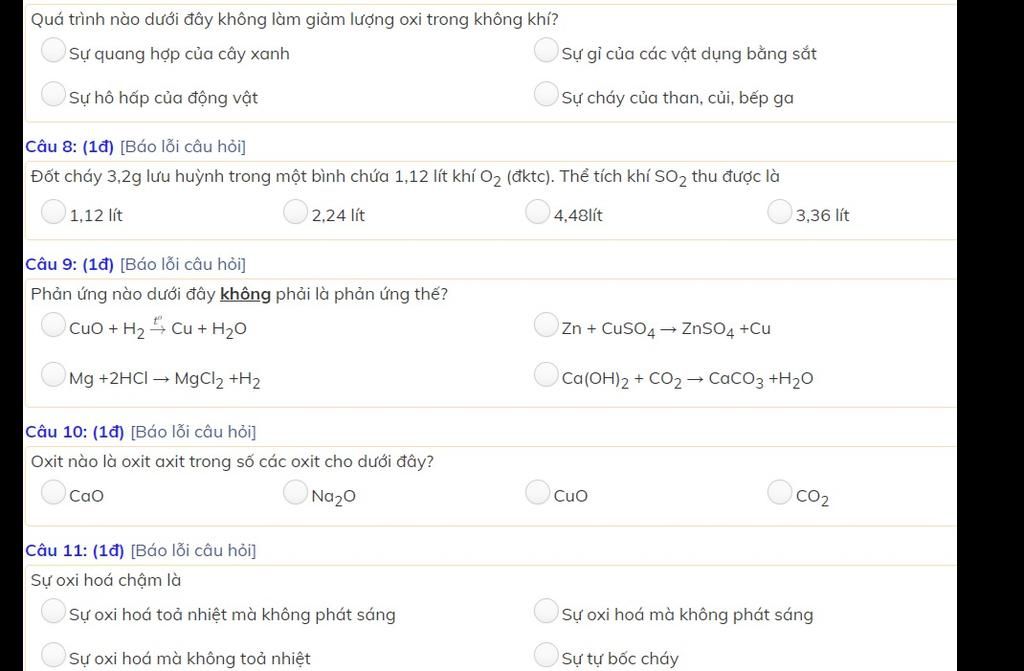
Task: Select the '2,24 lít' option
Action: (x=296, y=213)
